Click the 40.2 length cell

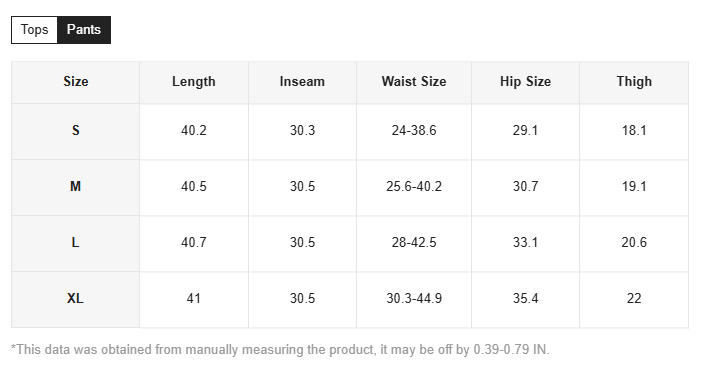(x=194, y=131)
